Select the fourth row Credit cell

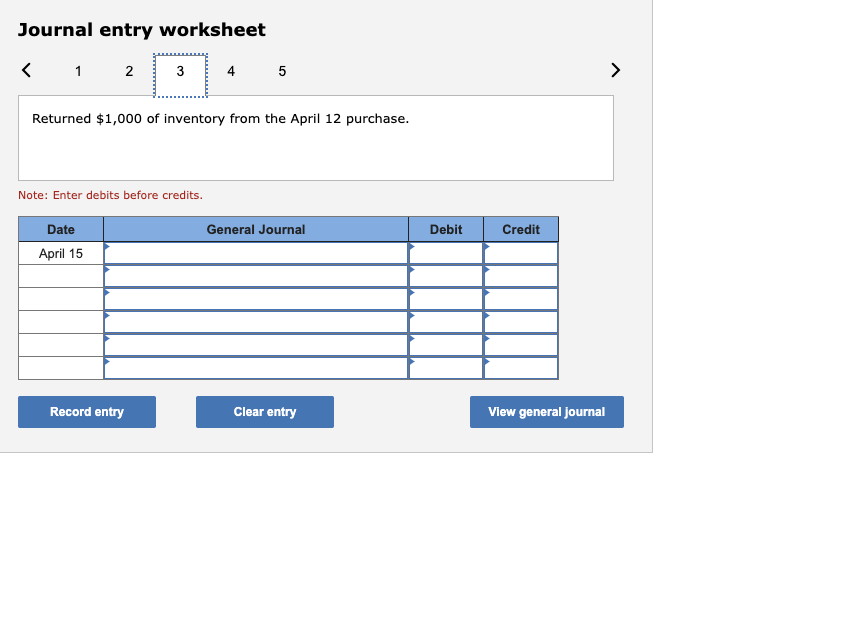tap(521, 323)
